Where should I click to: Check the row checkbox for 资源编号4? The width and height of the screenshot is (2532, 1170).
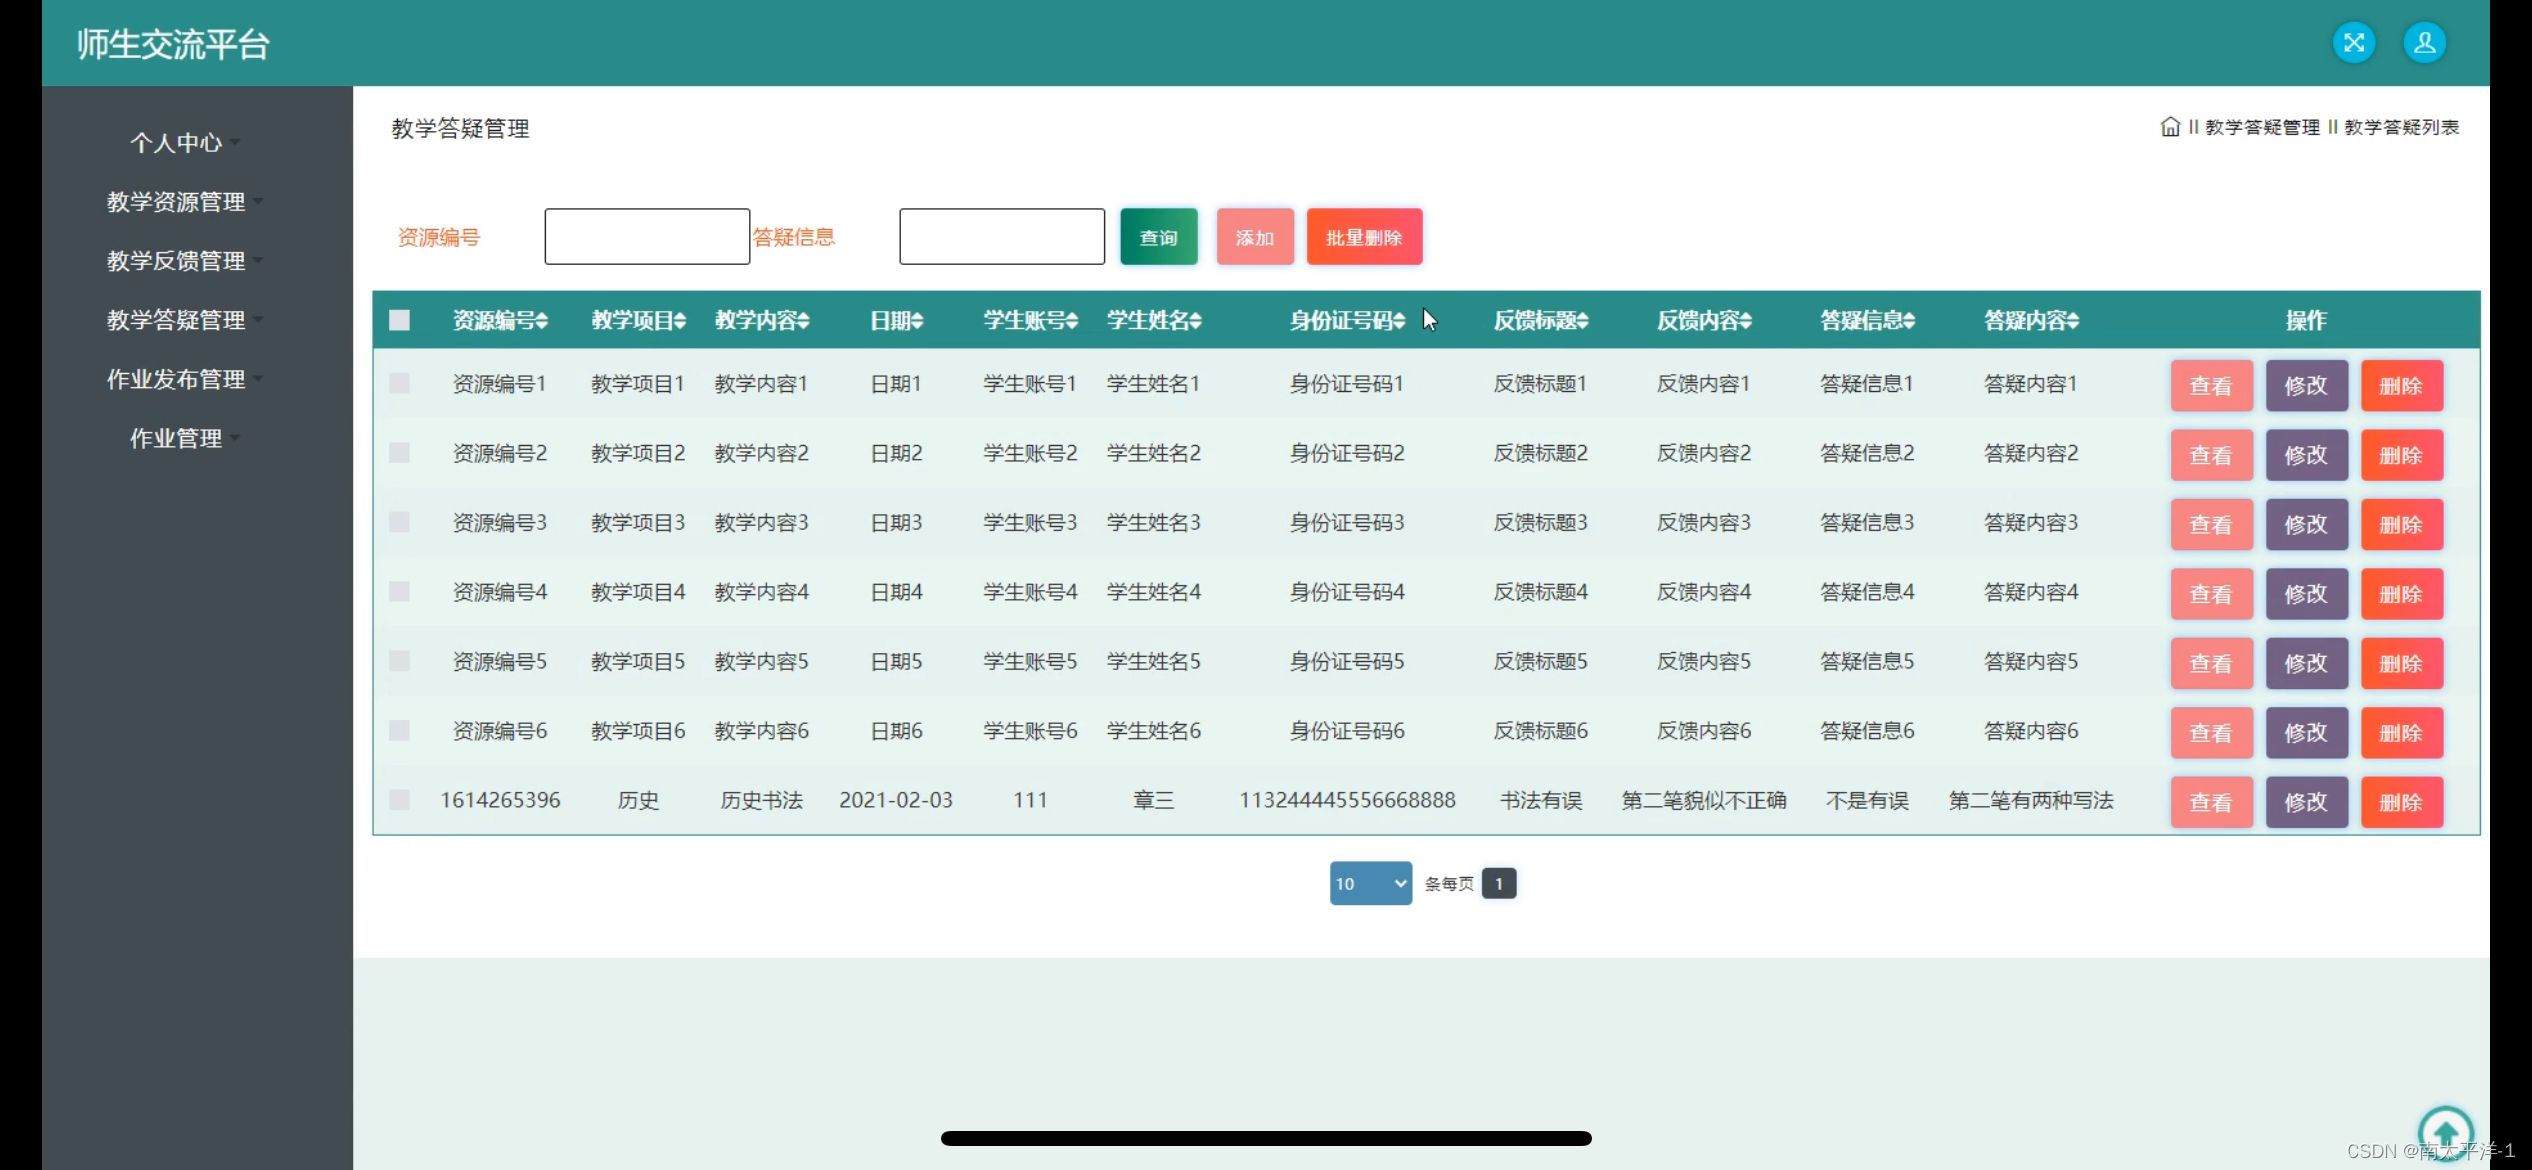click(x=399, y=592)
